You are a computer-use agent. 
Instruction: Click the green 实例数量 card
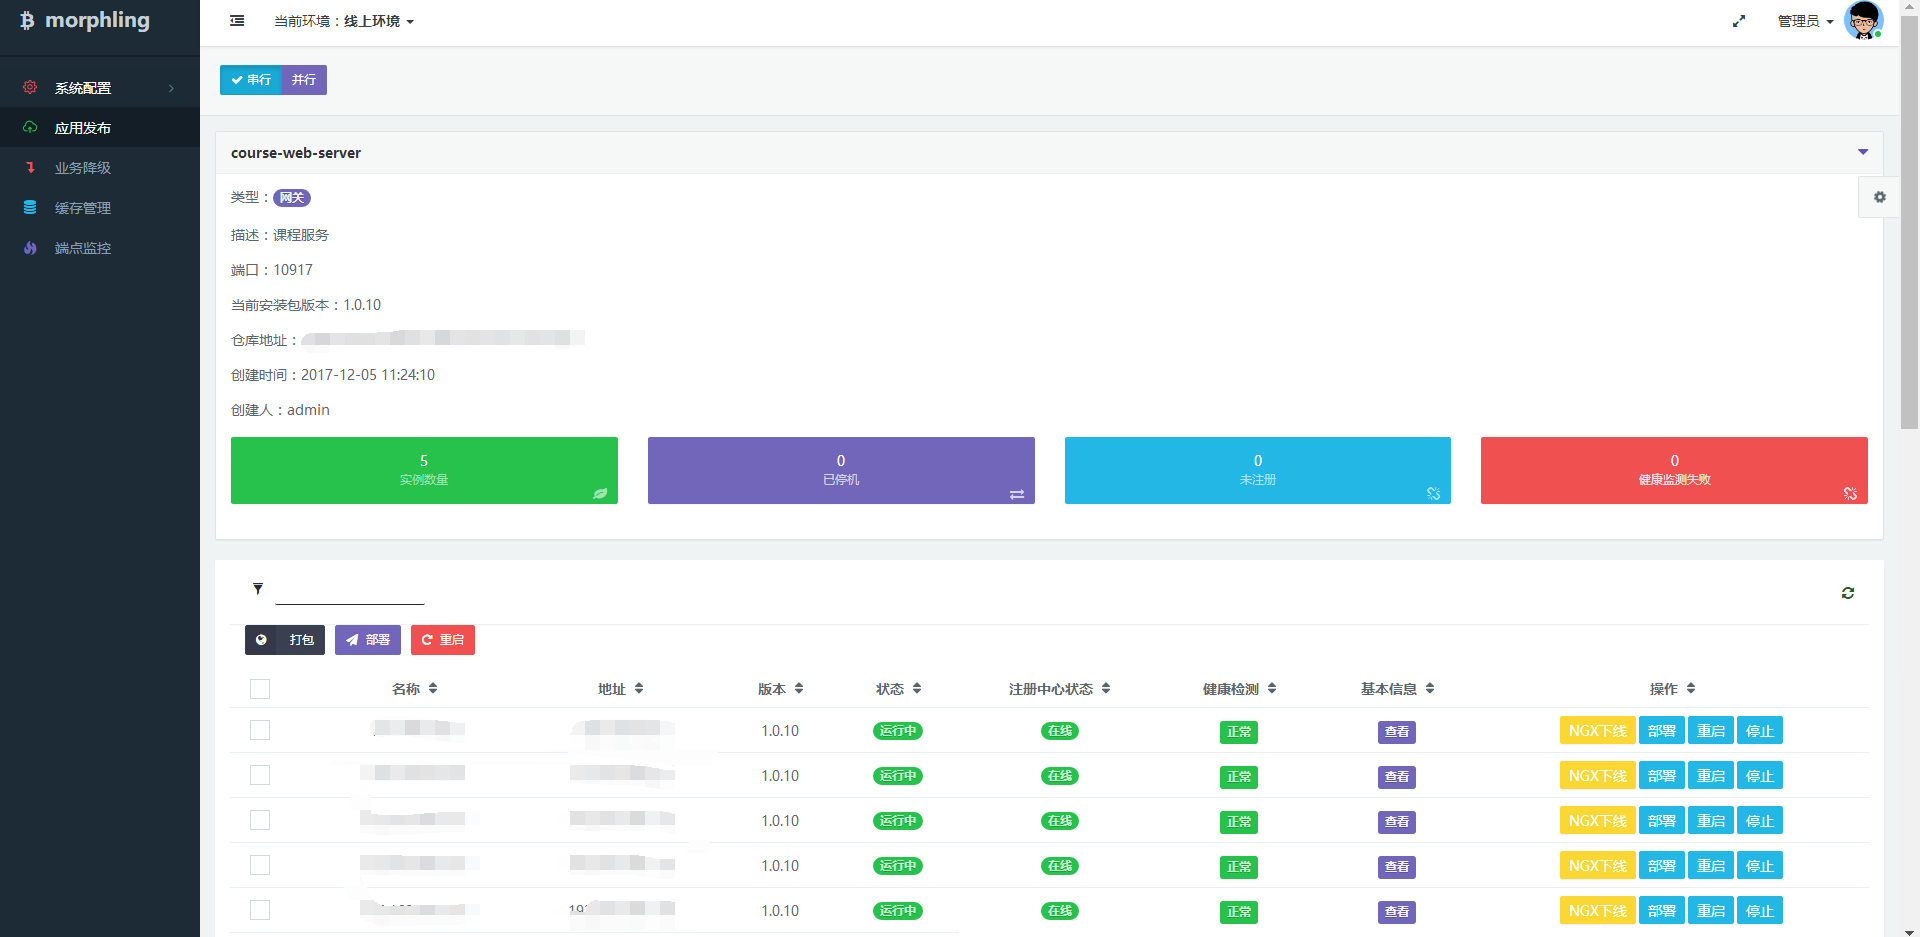pos(424,470)
